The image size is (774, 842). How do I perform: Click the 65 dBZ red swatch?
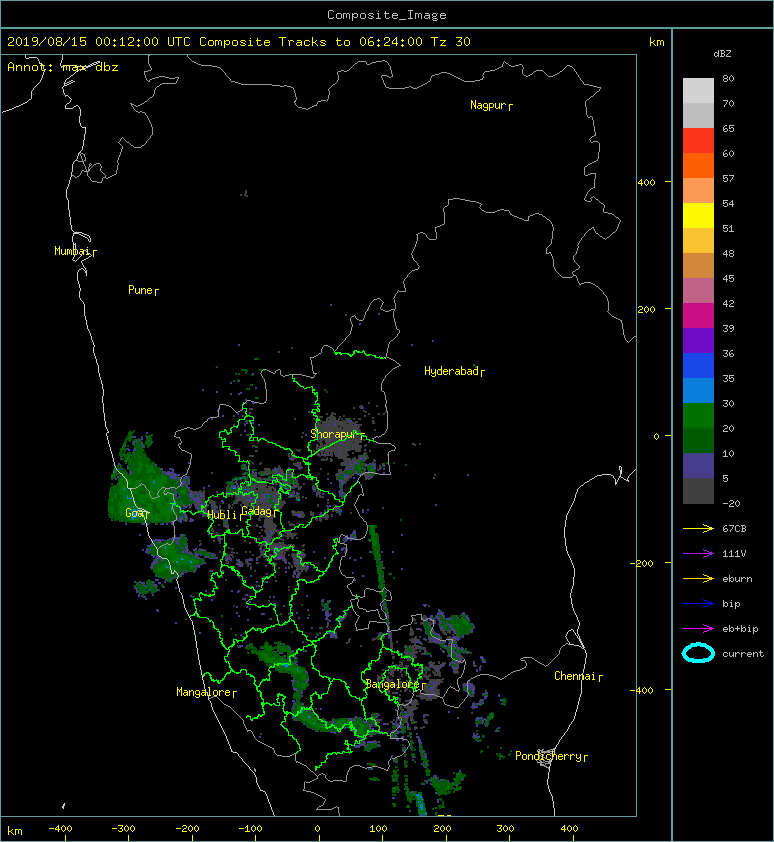(x=698, y=140)
